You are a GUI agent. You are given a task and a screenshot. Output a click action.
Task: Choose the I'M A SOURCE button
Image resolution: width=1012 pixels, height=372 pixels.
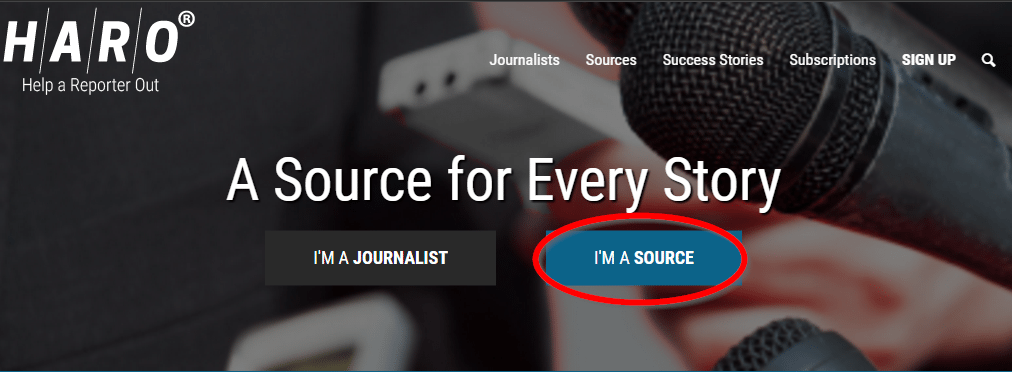[x=643, y=258]
